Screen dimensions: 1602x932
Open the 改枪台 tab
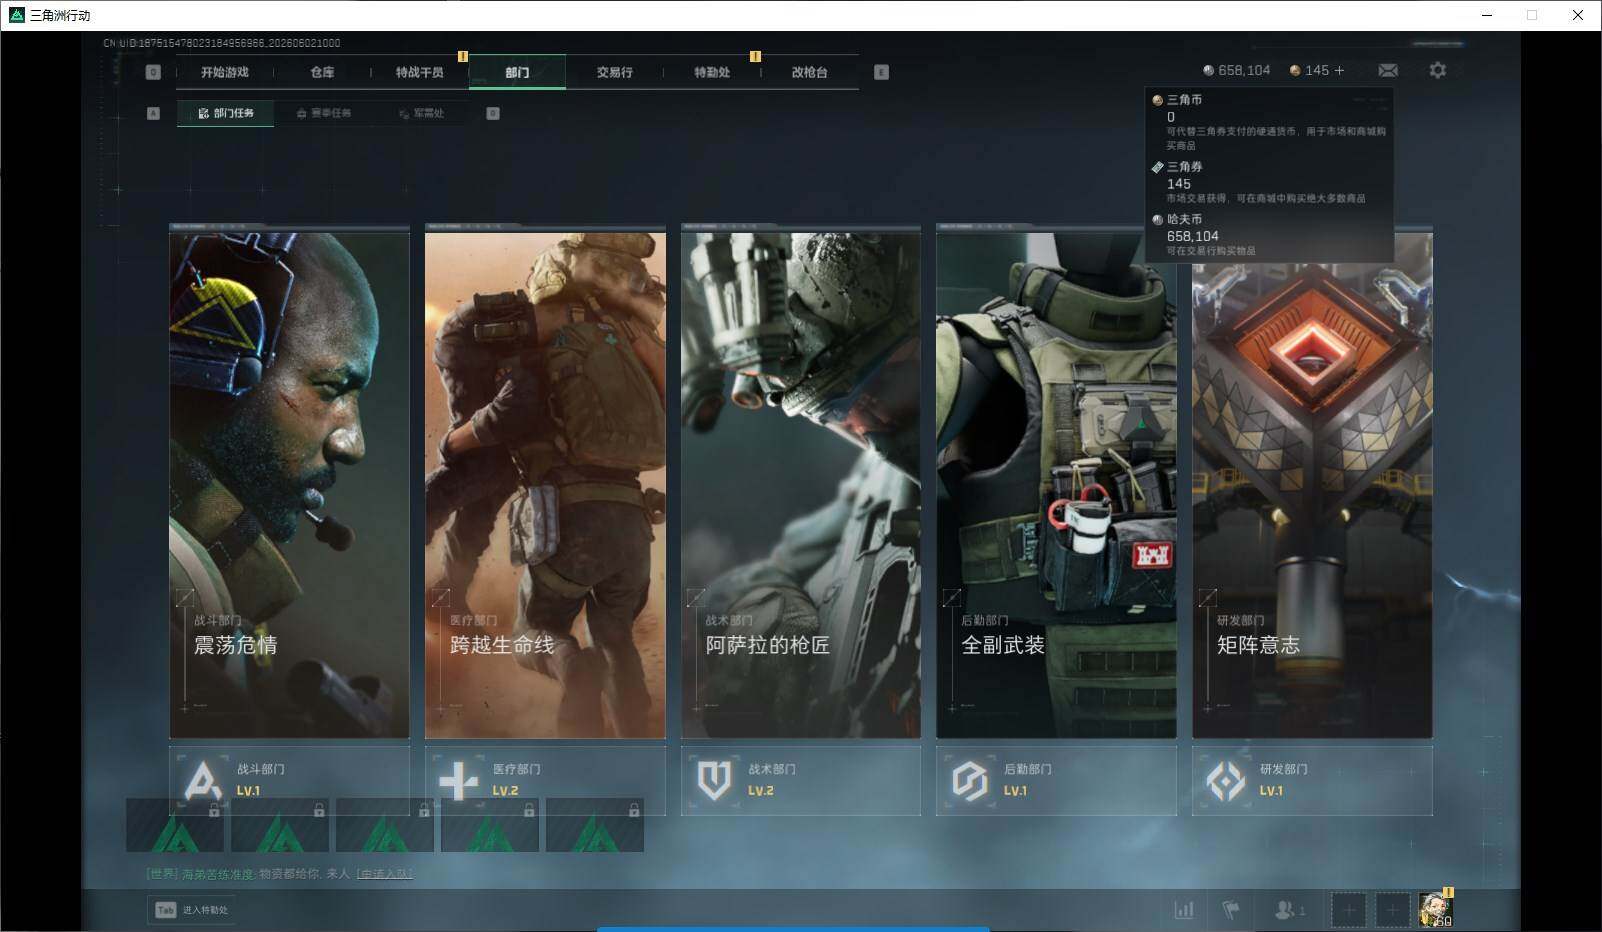pos(810,72)
